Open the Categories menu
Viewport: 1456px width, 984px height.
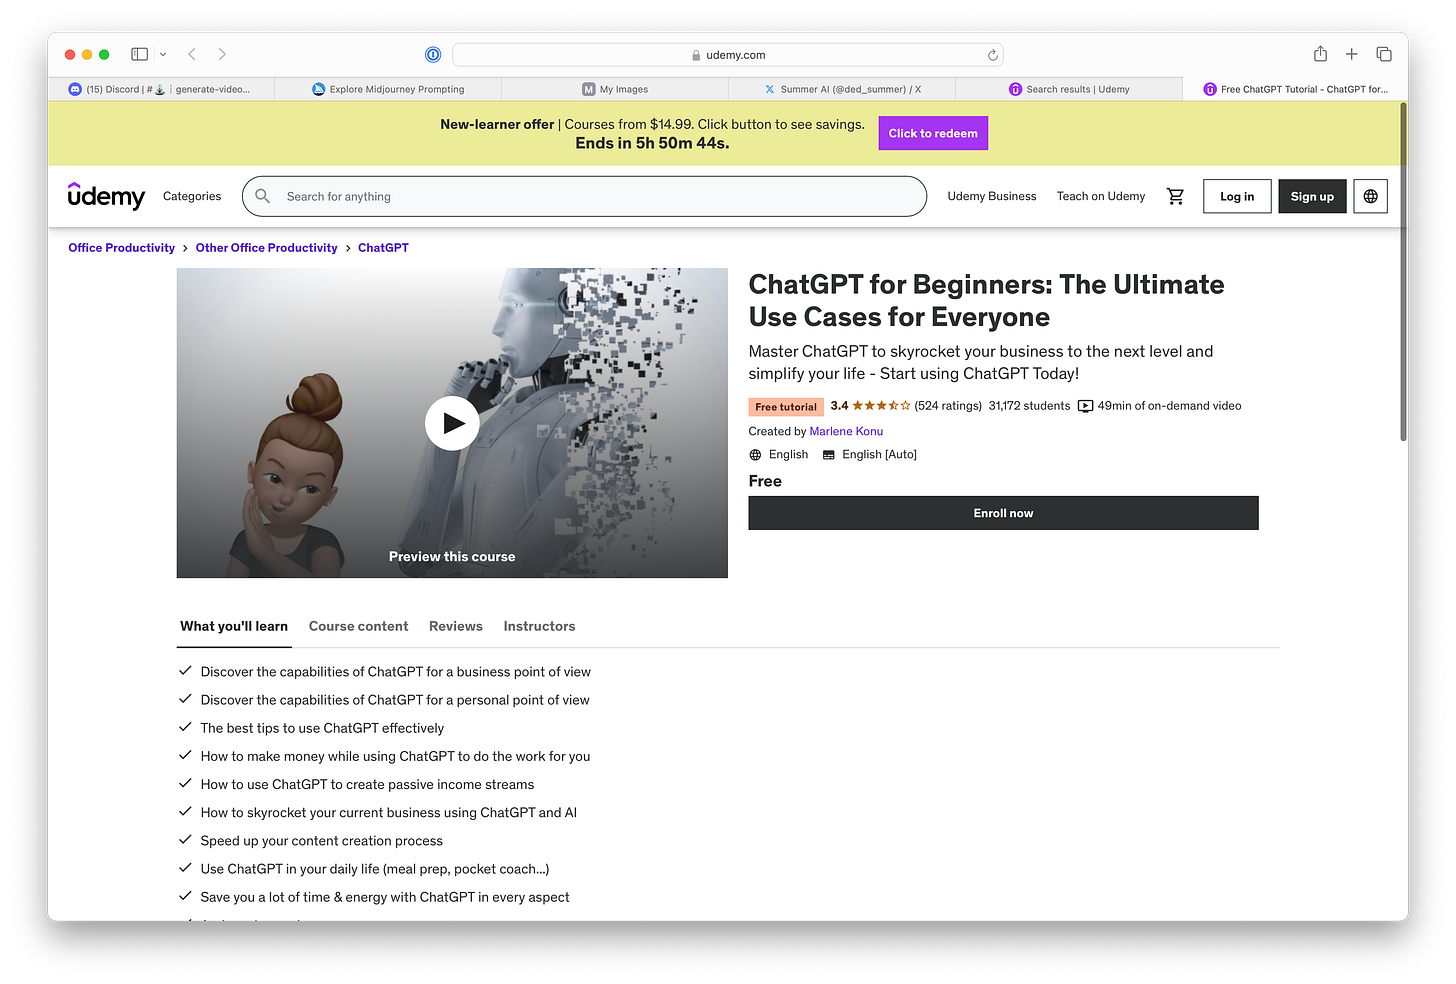(192, 196)
